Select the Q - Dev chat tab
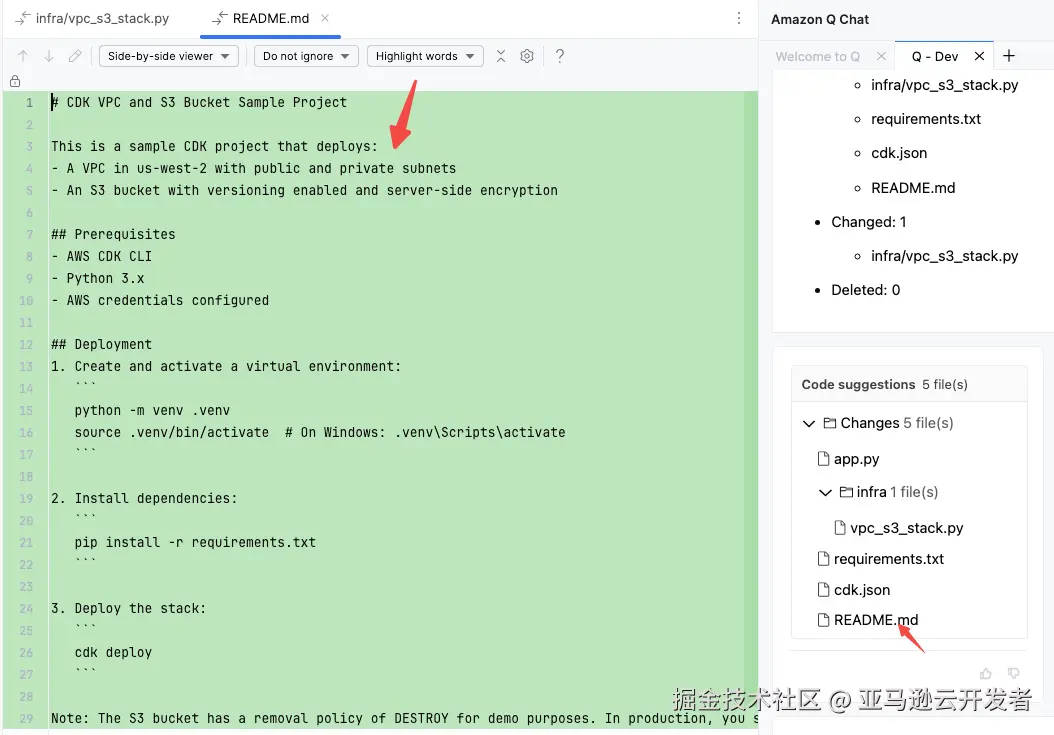Image resolution: width=1054 pixels, height=735 pixels. (x=934, y=56)
